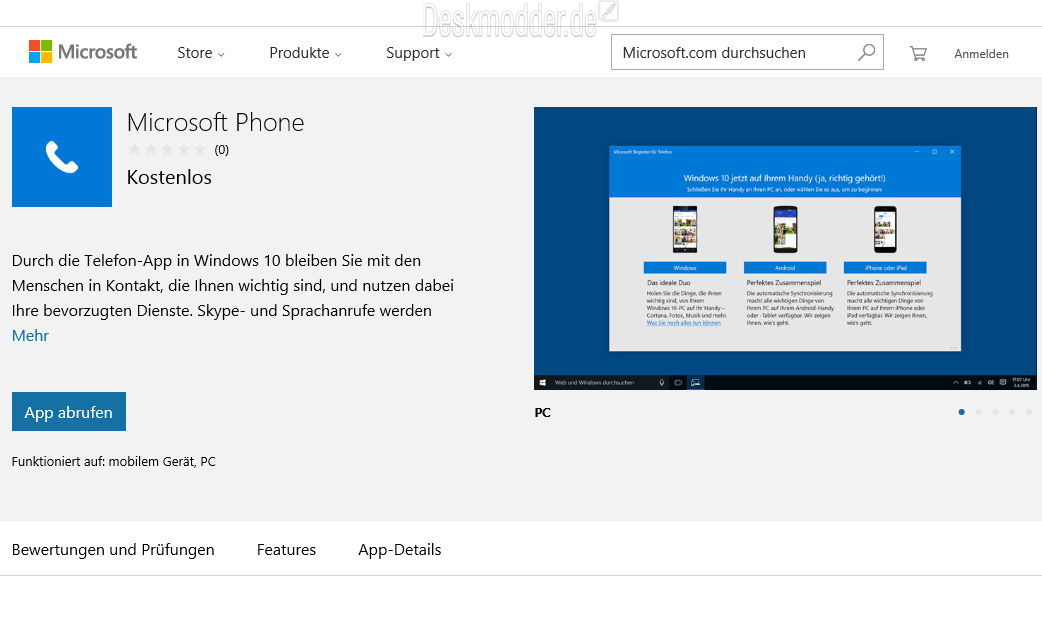Viewport: 1042px width, 622px height.
Task: Click the (0) rating count
Action: click(221, 150)
